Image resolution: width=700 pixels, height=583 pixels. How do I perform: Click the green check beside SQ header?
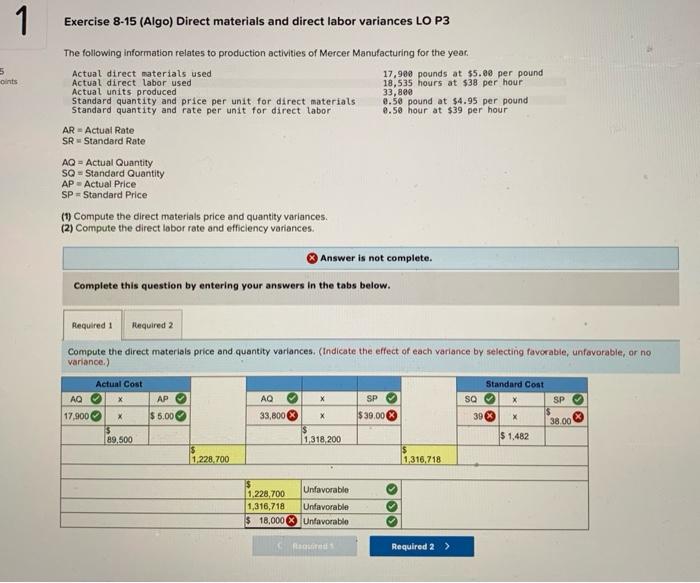(490, 398)
